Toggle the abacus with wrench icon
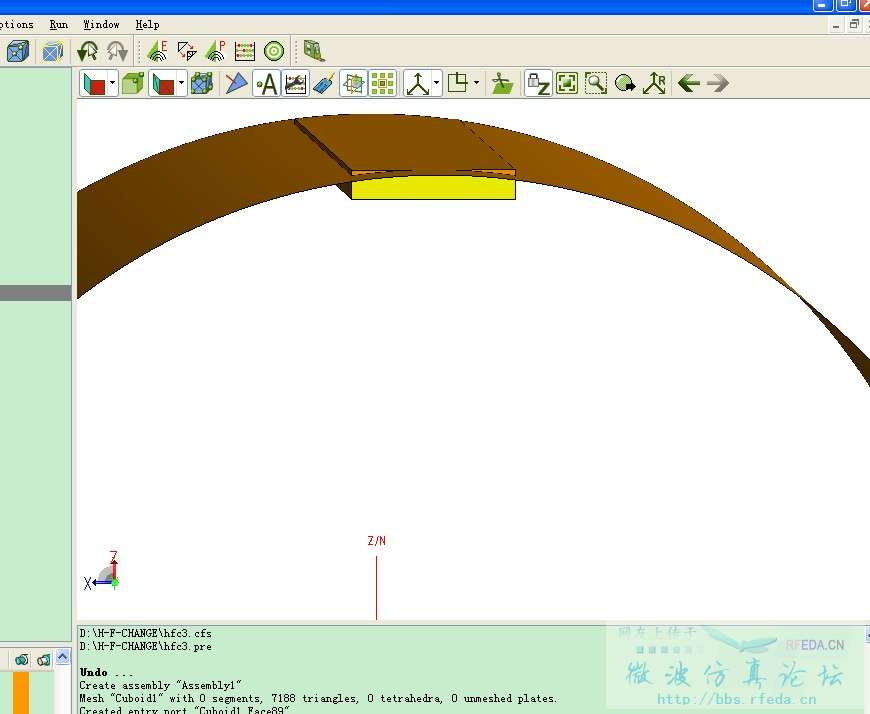870x714 pixels. pyautogui.click(x=295, y=84)
